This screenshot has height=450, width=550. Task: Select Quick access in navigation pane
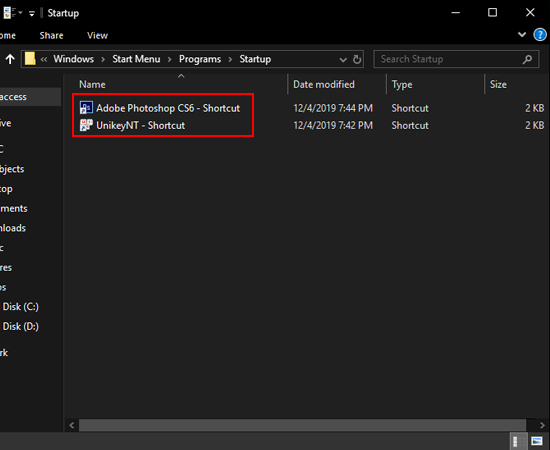[31, 97]
